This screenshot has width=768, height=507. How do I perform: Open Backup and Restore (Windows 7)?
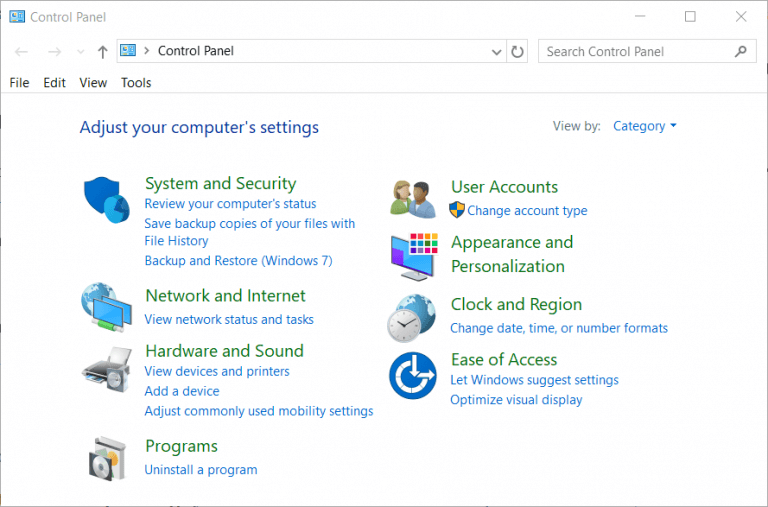coord(239,260)
